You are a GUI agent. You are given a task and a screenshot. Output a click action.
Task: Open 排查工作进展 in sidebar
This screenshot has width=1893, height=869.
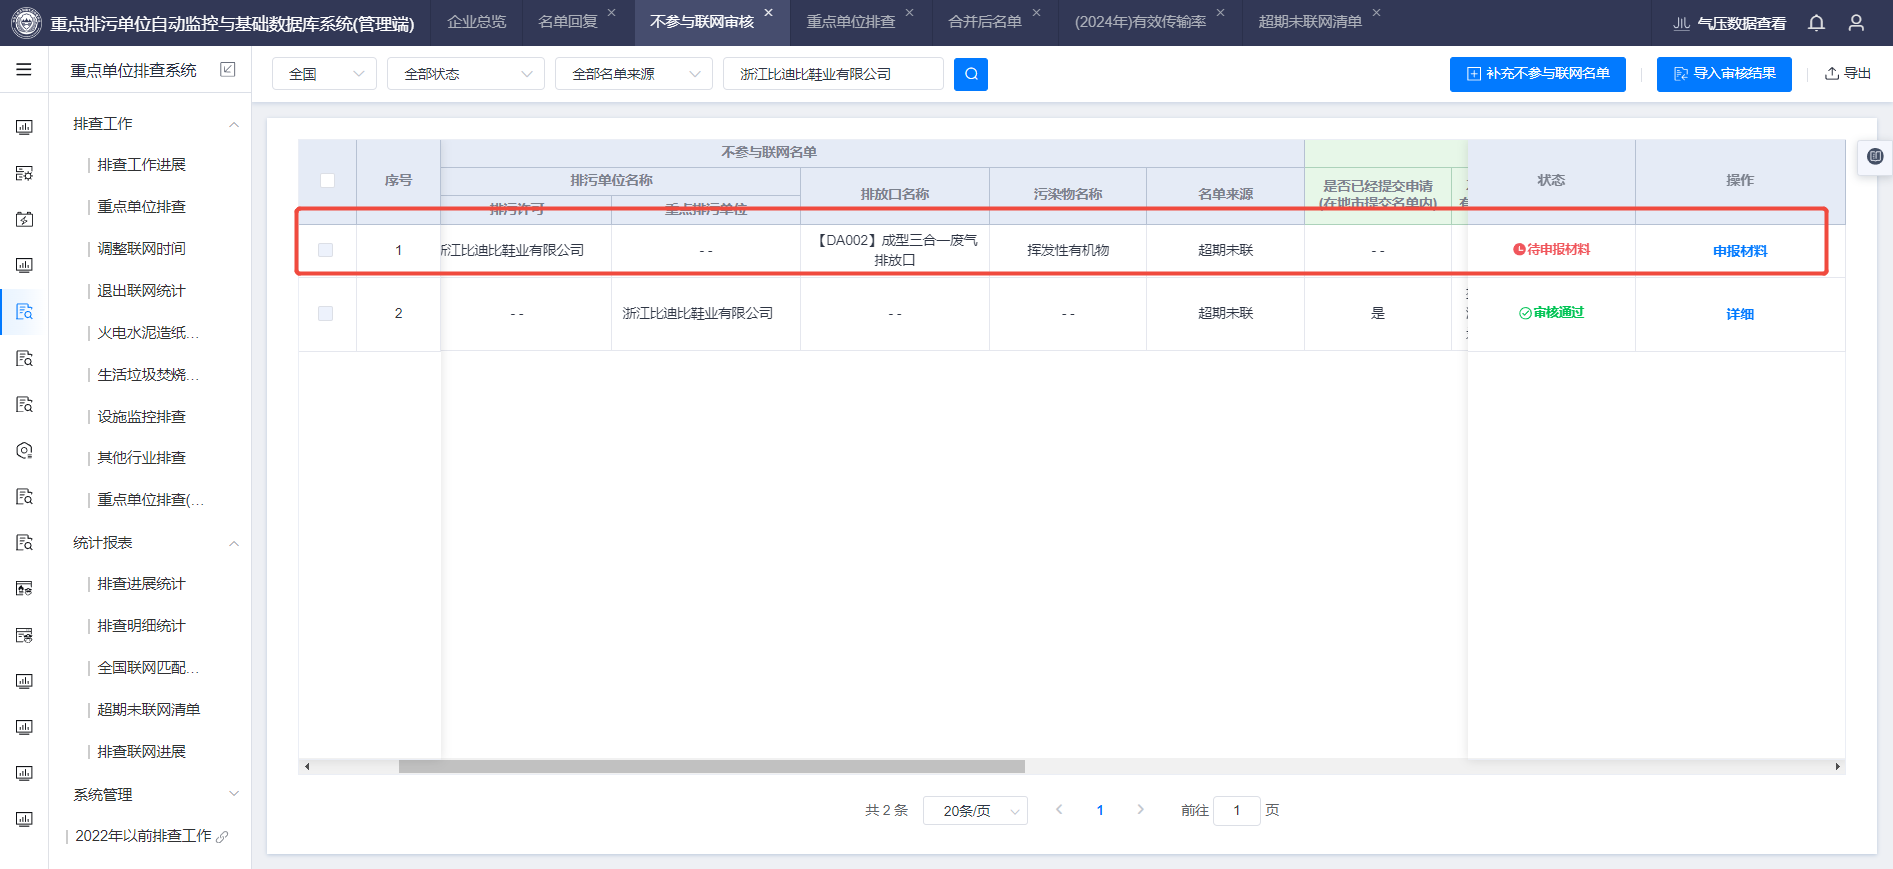(x=141, y=165)
